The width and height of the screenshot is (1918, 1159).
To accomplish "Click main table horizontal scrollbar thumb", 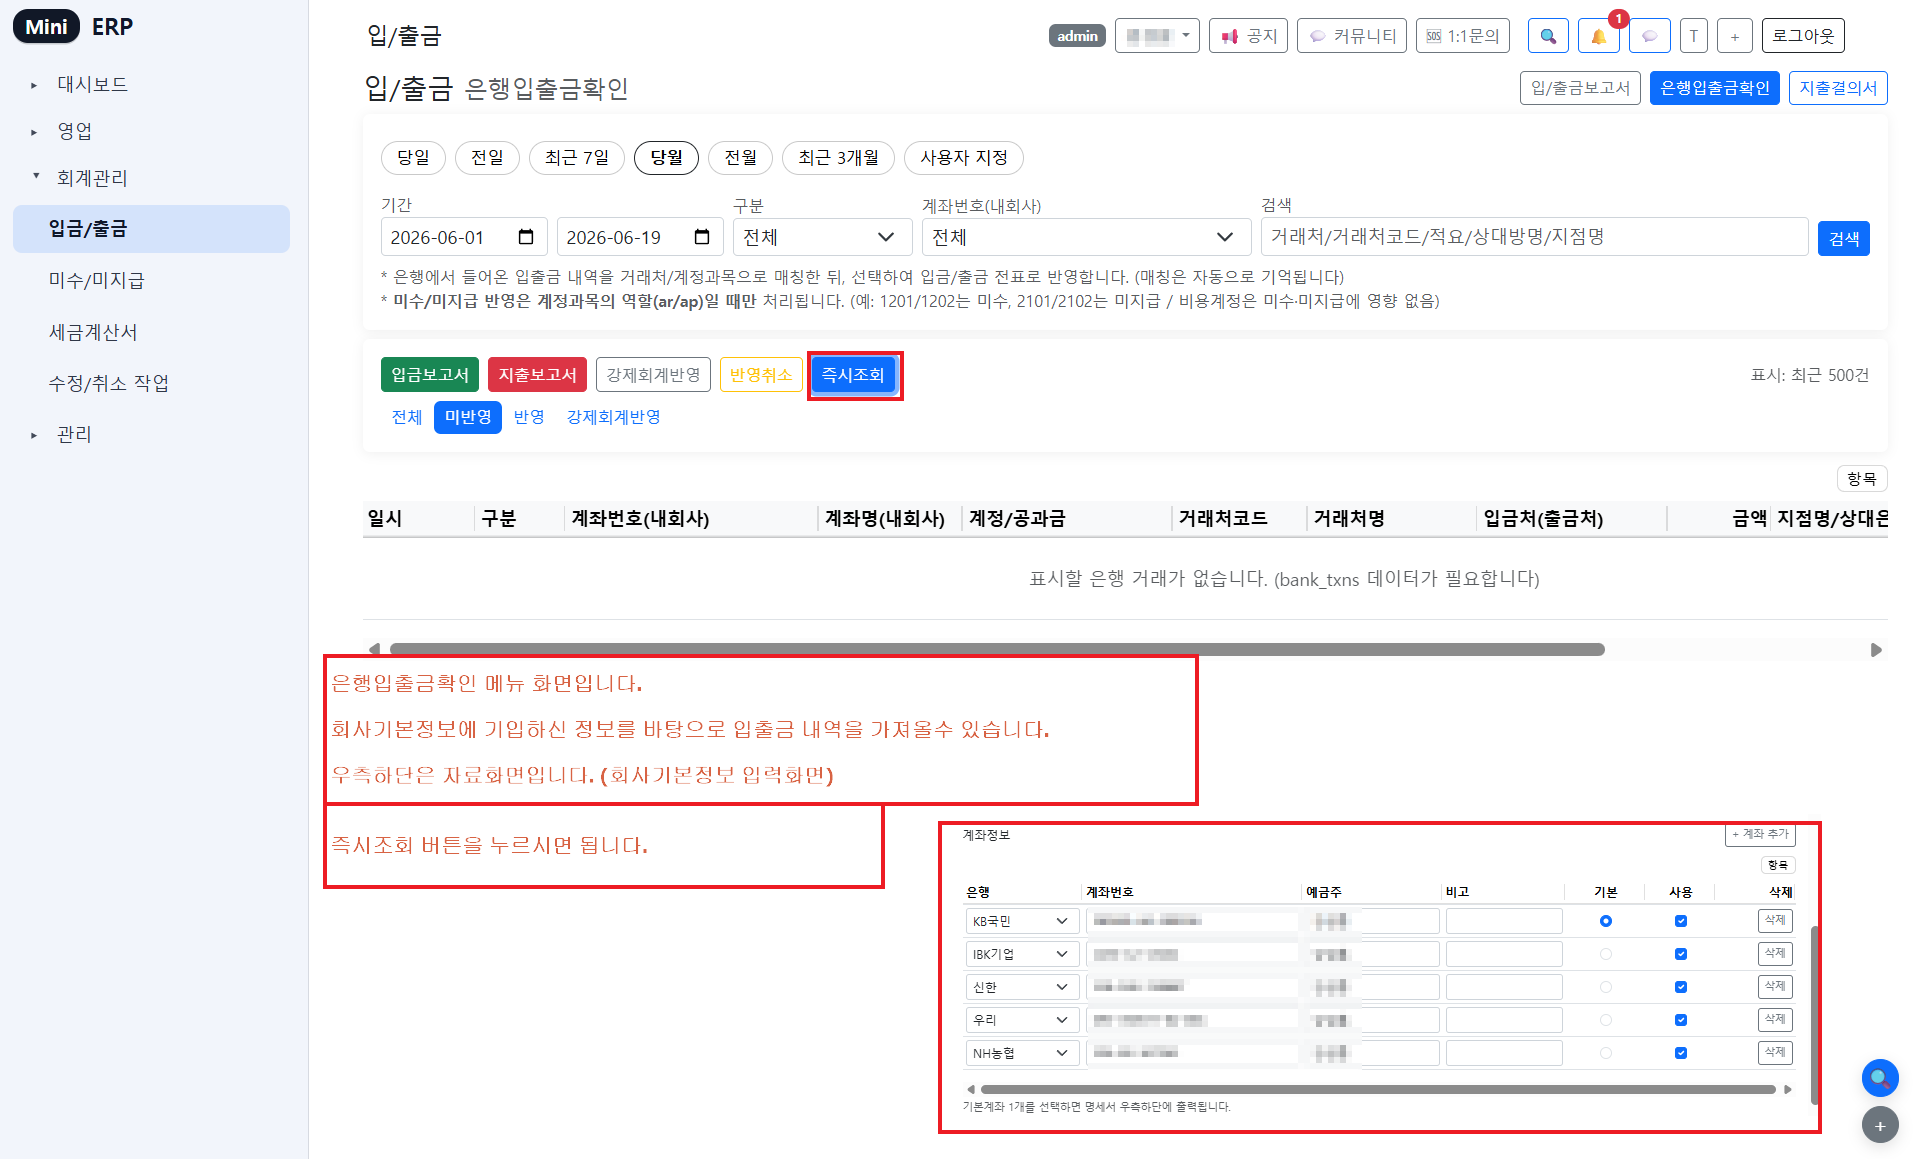I will 997,649.
